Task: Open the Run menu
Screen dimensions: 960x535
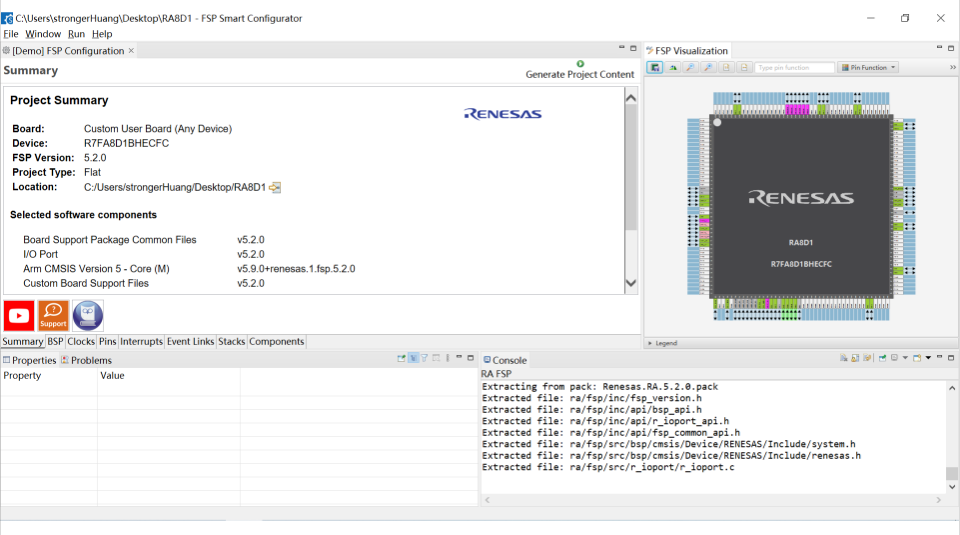Action: [x=76, y=34]
